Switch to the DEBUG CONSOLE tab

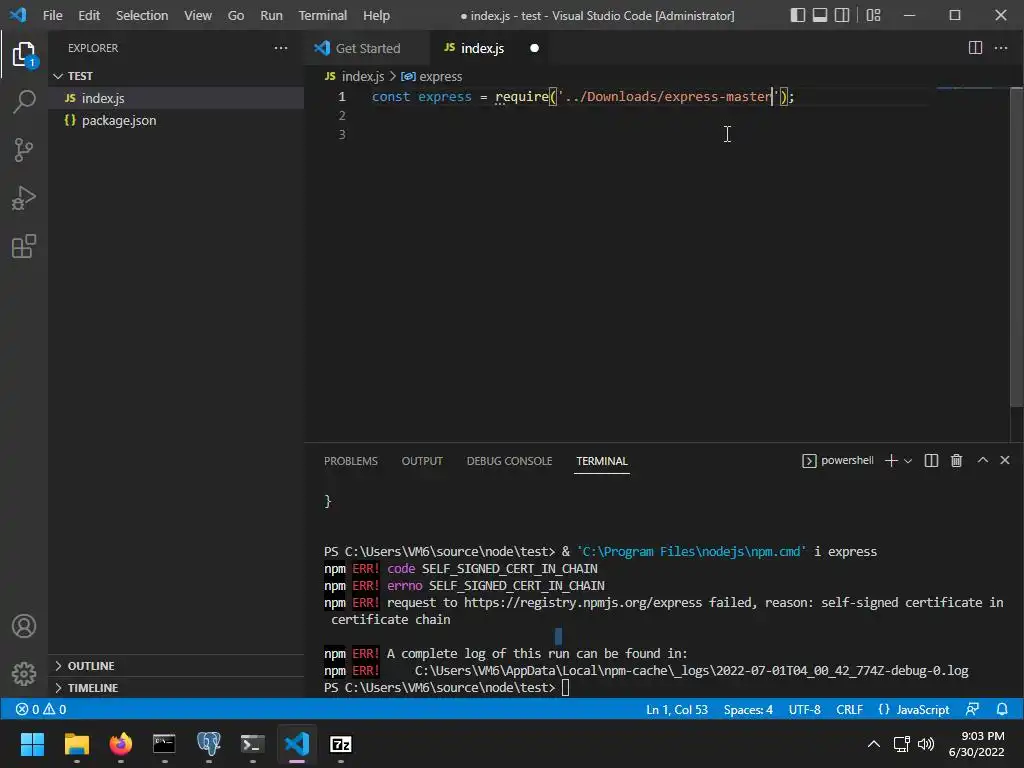point(509,461)
